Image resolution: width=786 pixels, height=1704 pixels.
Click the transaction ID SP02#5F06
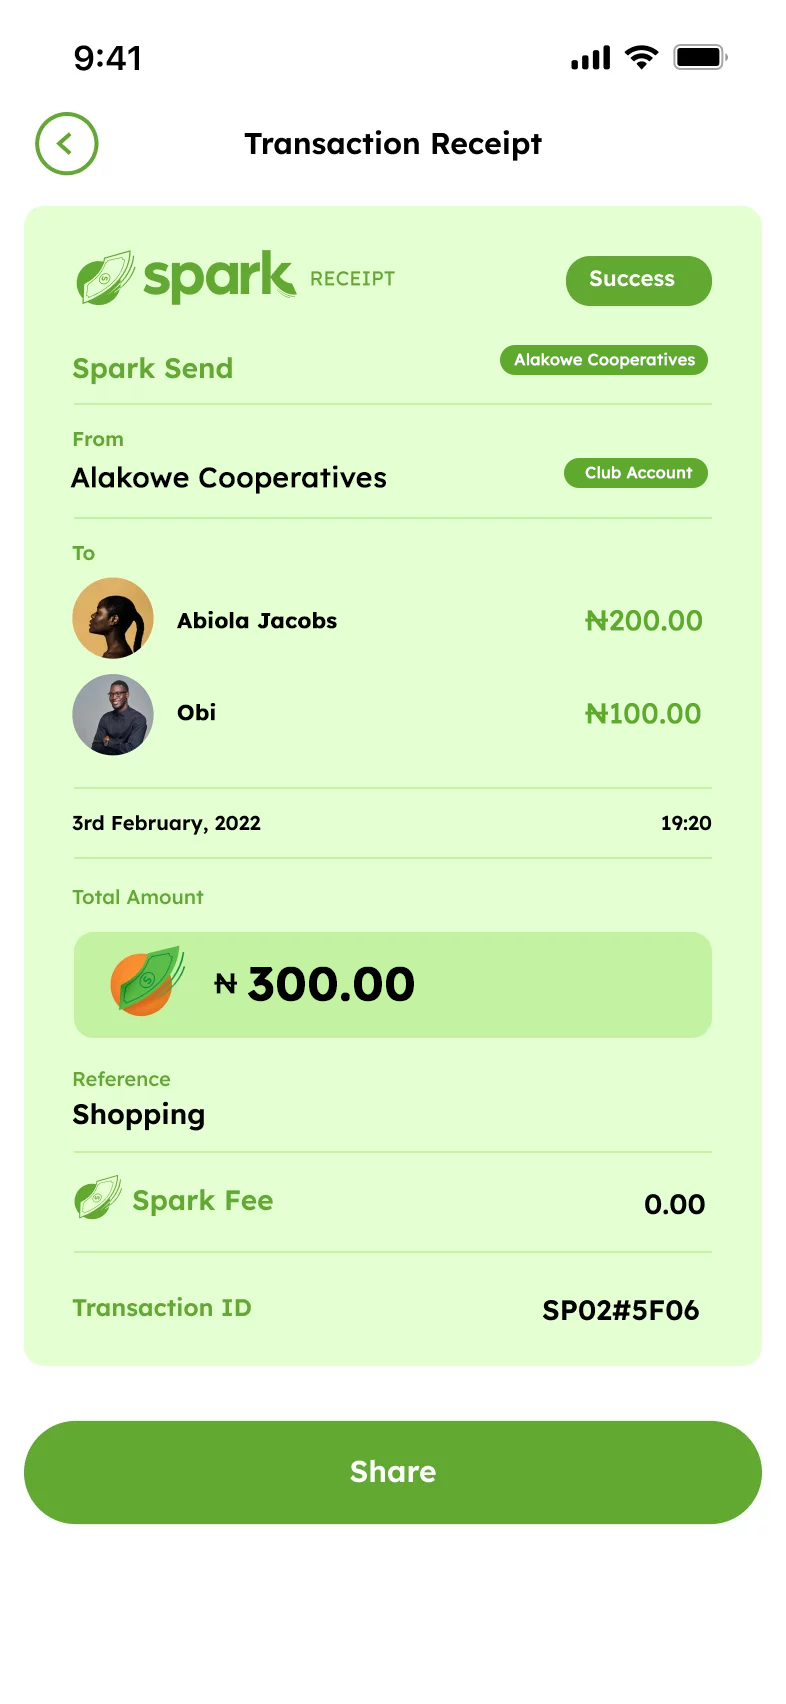point(620,1310)
